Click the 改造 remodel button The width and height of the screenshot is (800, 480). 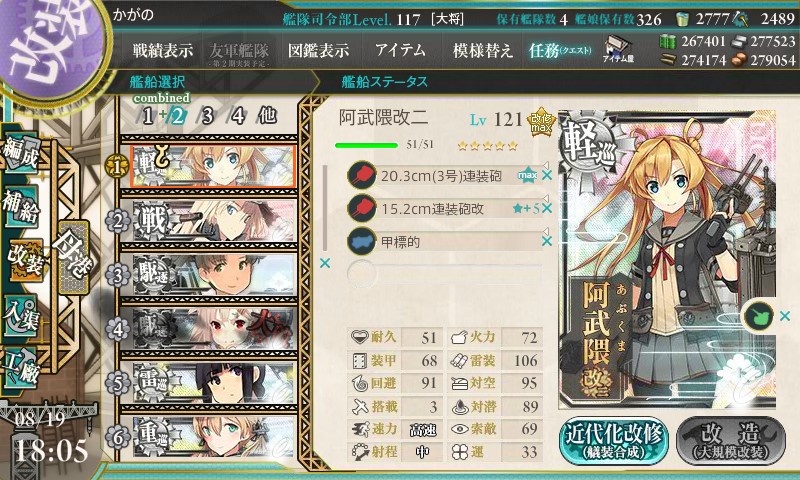pyautogui.click(x=731, y=441)
